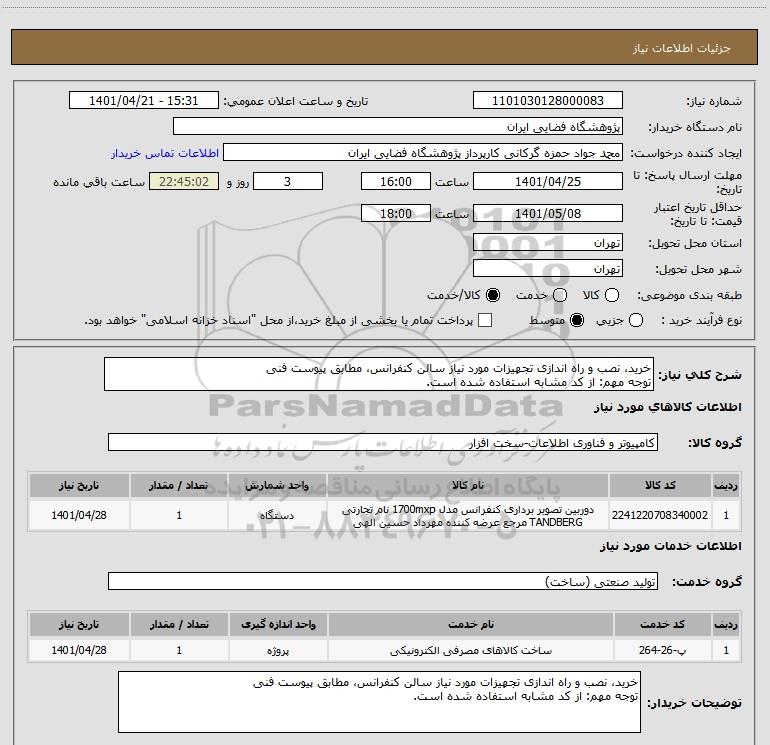Click goods table header تعداد / مقدار

pos(179,485)
